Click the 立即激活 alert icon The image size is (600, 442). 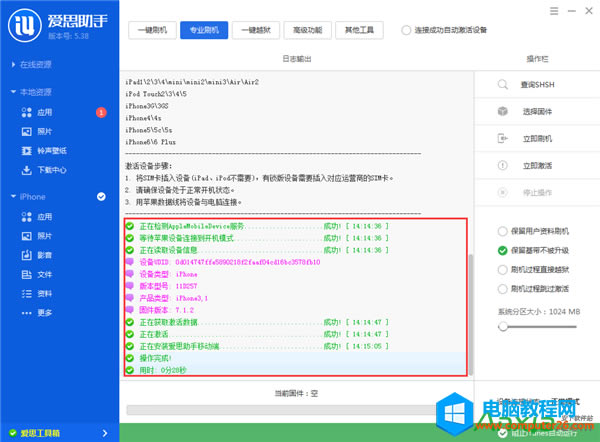coord(502,165)
